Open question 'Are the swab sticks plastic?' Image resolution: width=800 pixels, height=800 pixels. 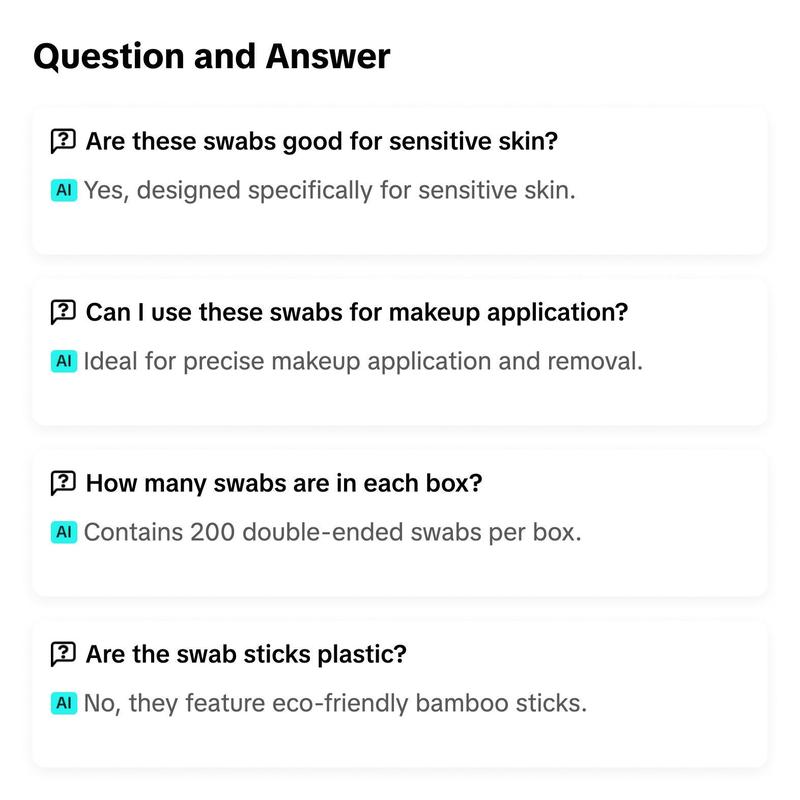coord(246,654)
